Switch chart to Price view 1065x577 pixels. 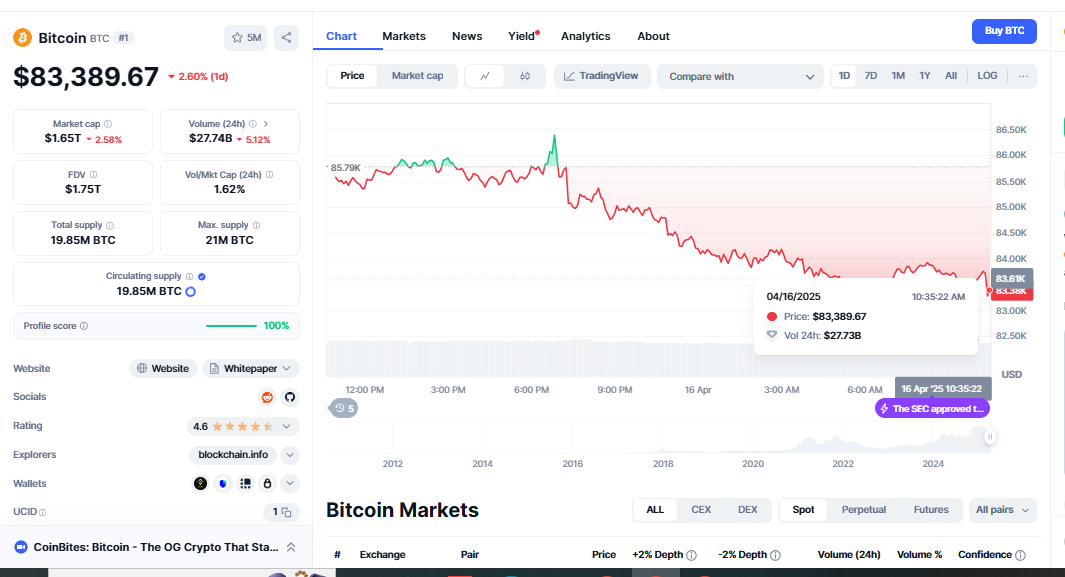click(x=352, y=76)
